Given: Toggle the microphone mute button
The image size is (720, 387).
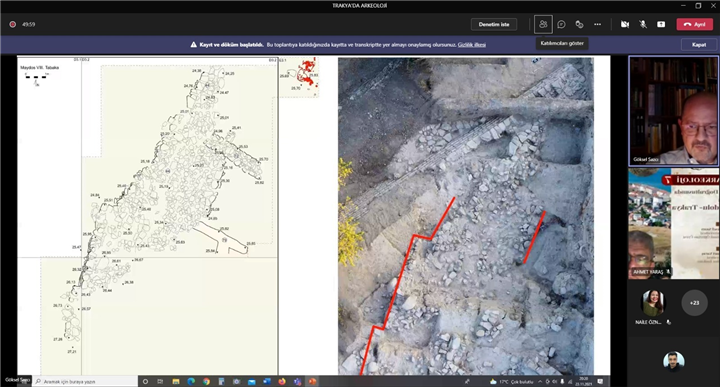Looking at the screenshot, I should pos(643,24).
